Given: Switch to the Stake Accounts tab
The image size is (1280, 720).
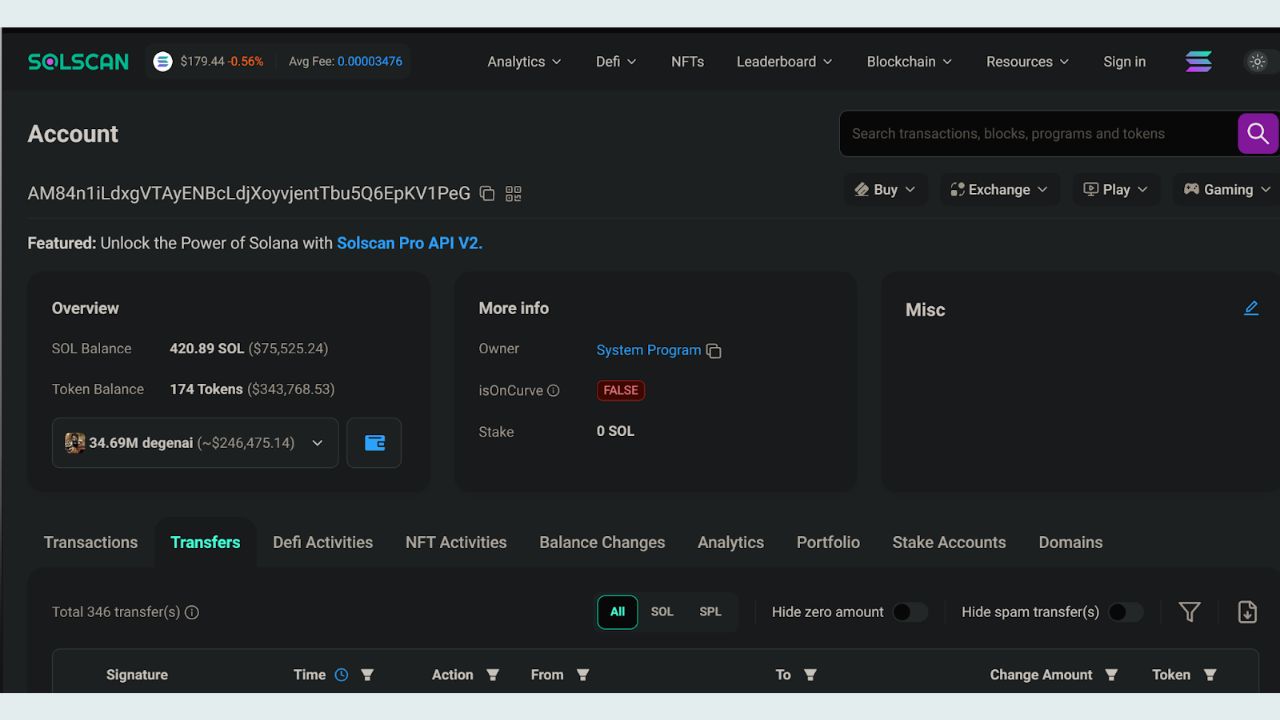Looking at the screenshot, I should point(949,542).
